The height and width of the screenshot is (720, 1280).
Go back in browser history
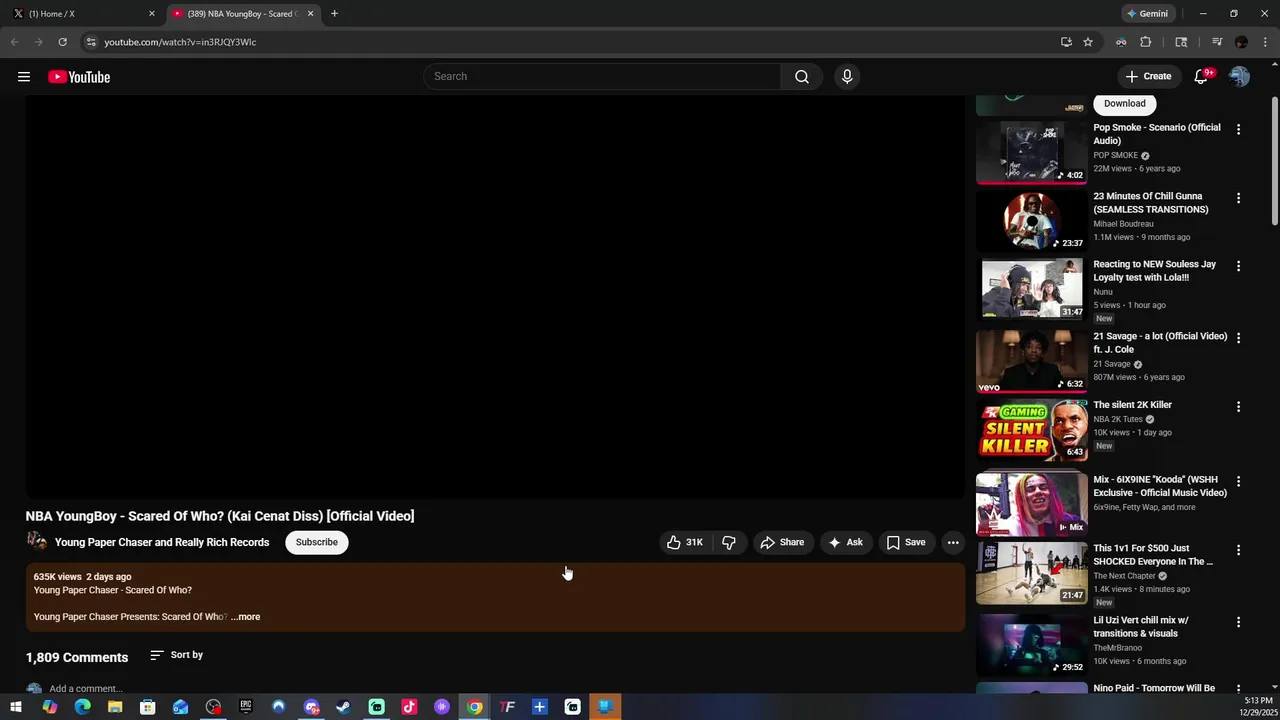click(x=14, y=42)
